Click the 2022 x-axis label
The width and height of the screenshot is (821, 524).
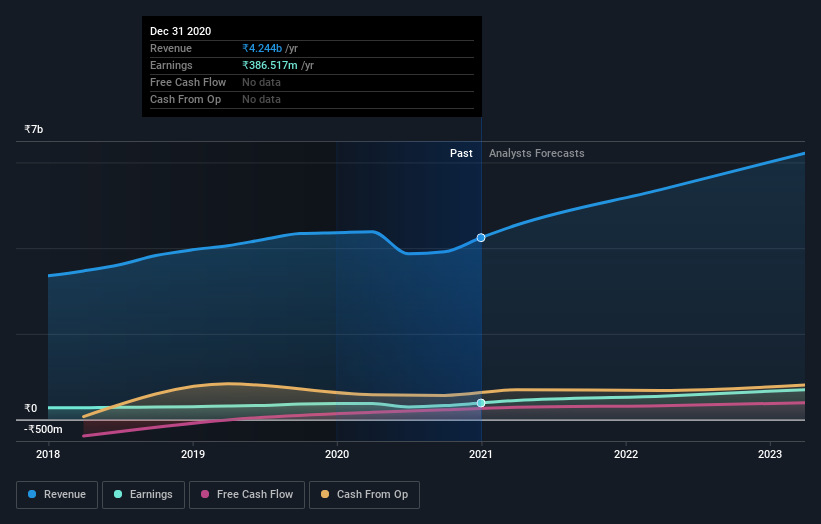(626, 454)
